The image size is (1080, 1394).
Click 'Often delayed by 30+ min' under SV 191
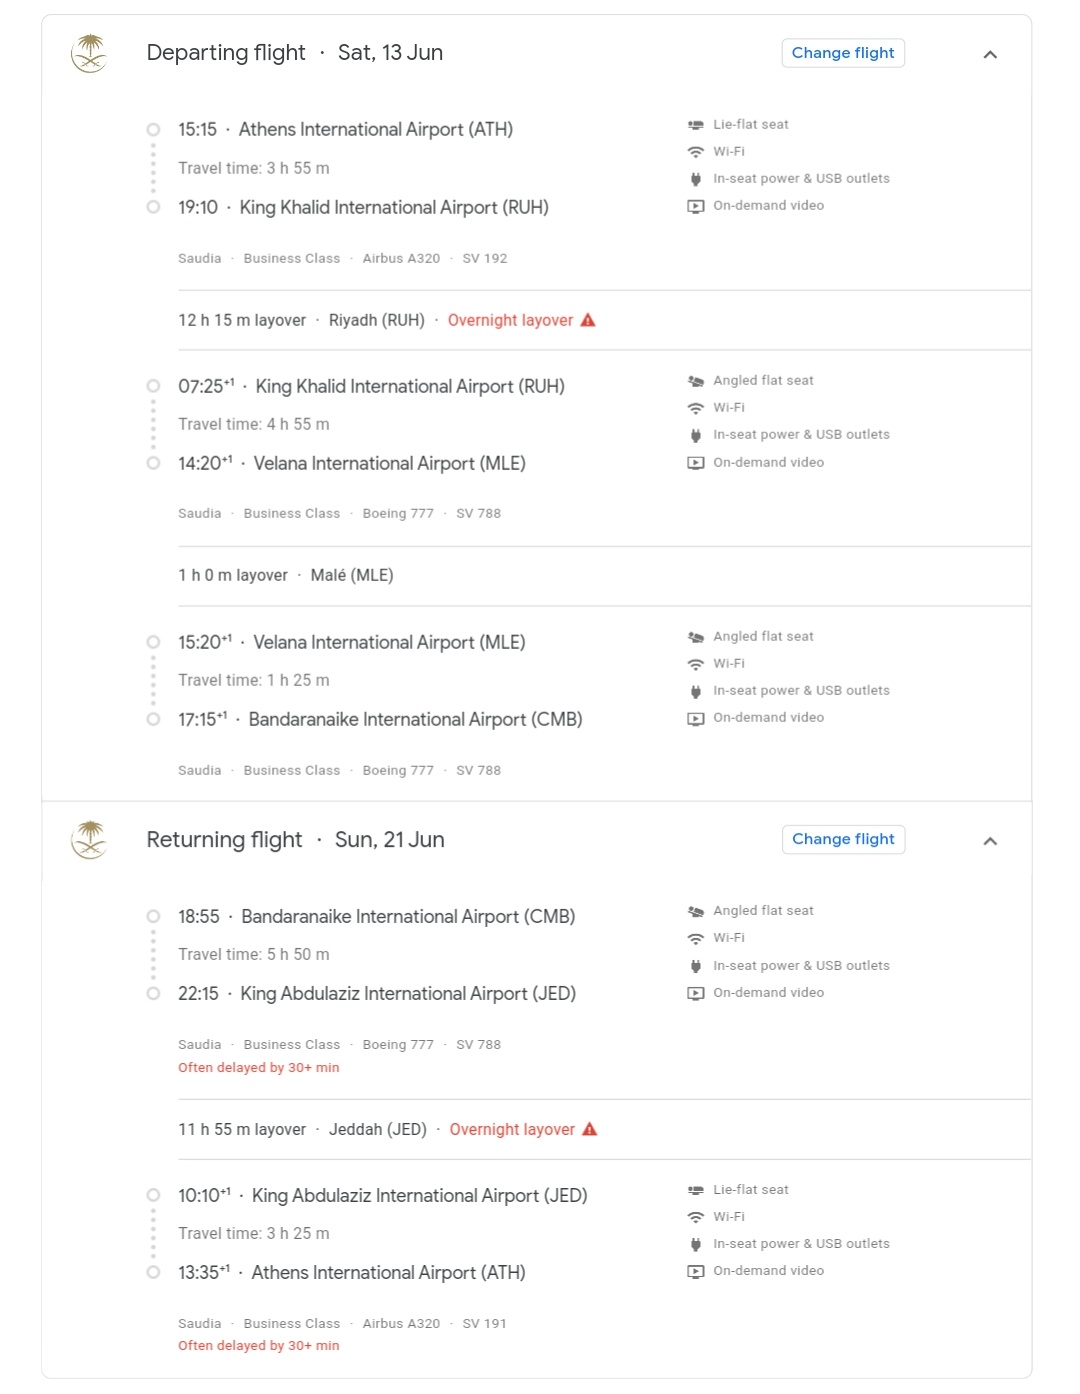click(x=259, y=1346)
